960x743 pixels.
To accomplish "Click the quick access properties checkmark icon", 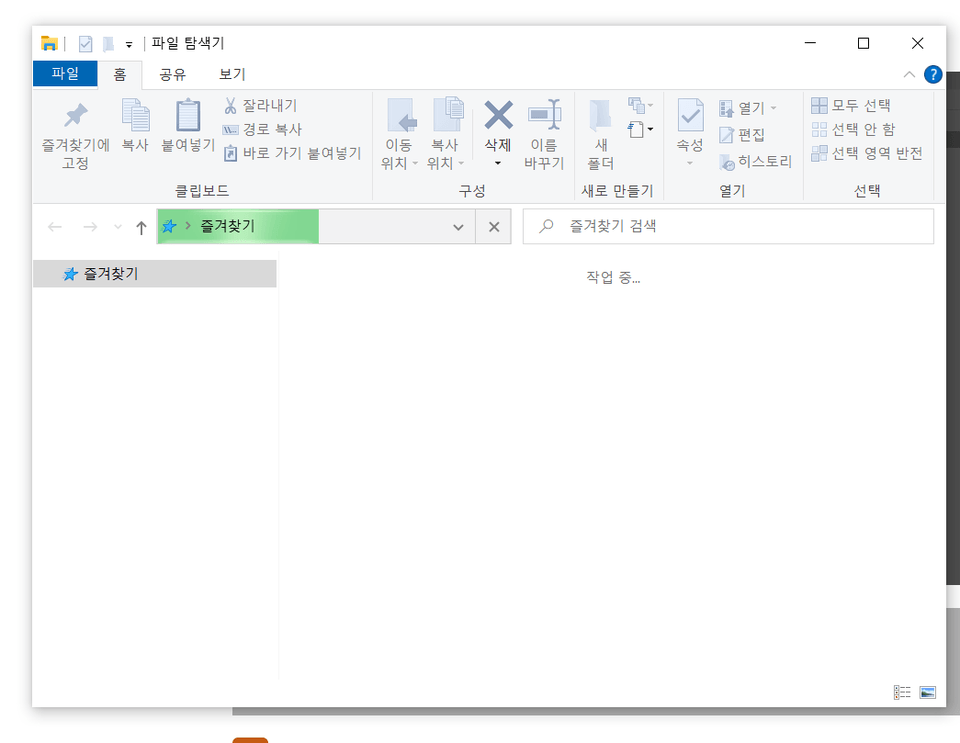I will [85, 43].
